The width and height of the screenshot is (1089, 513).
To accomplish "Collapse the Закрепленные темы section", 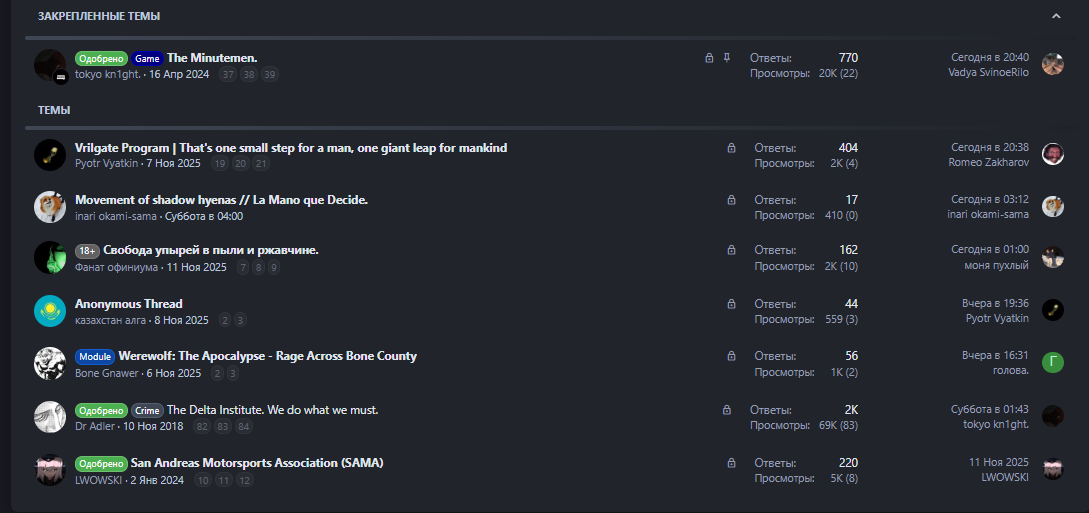I will click(x=1056, y=16).
